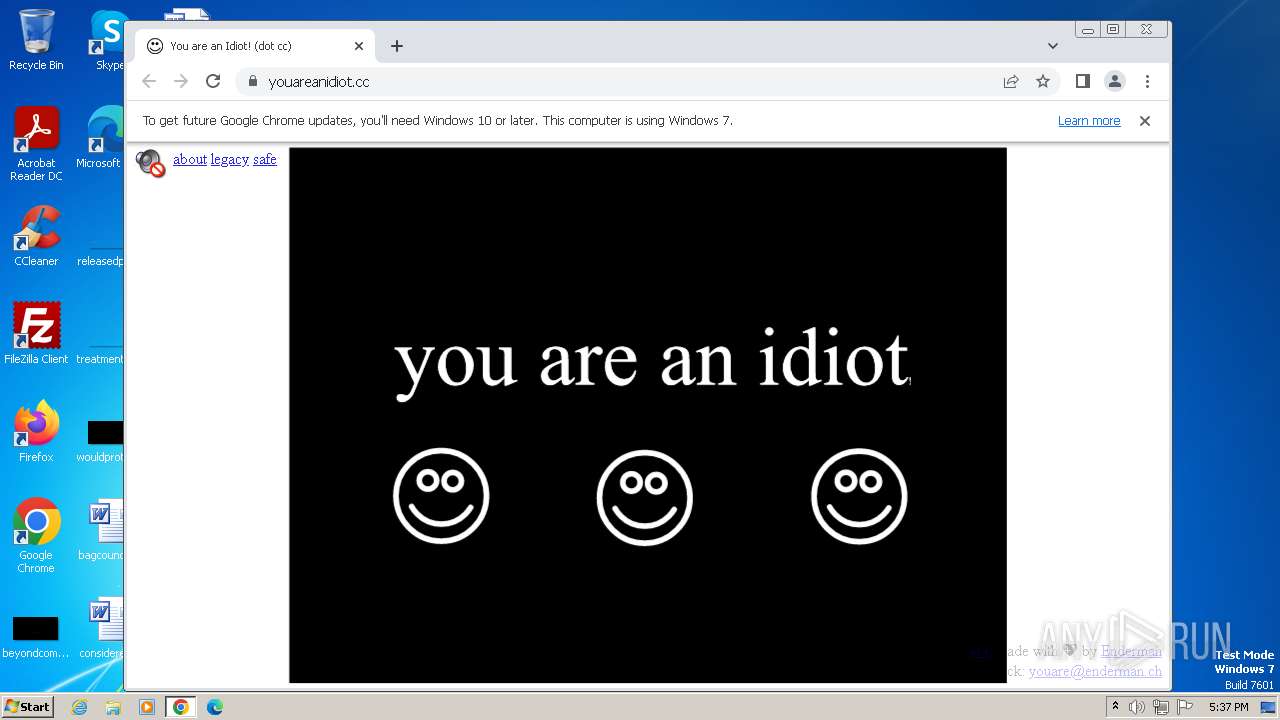The height and width of the screenshot is (720, 1280).
Task: Dismiss the Chrome update info bar
Action: coord(1145,121)
